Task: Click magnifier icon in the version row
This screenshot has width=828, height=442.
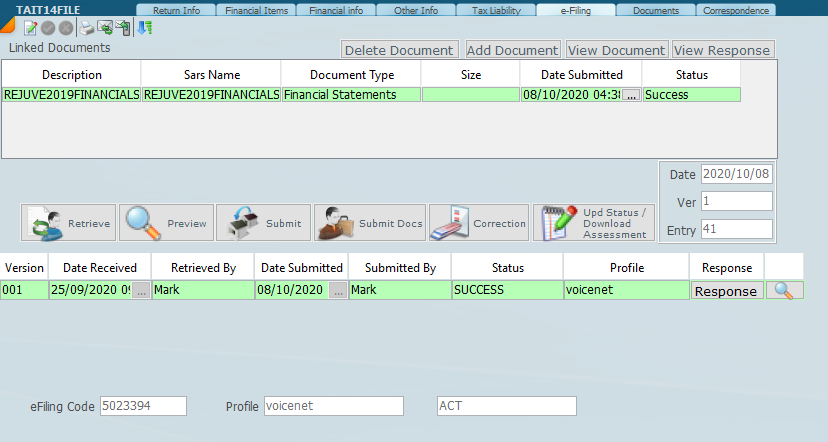Action: tap(784, 291)
